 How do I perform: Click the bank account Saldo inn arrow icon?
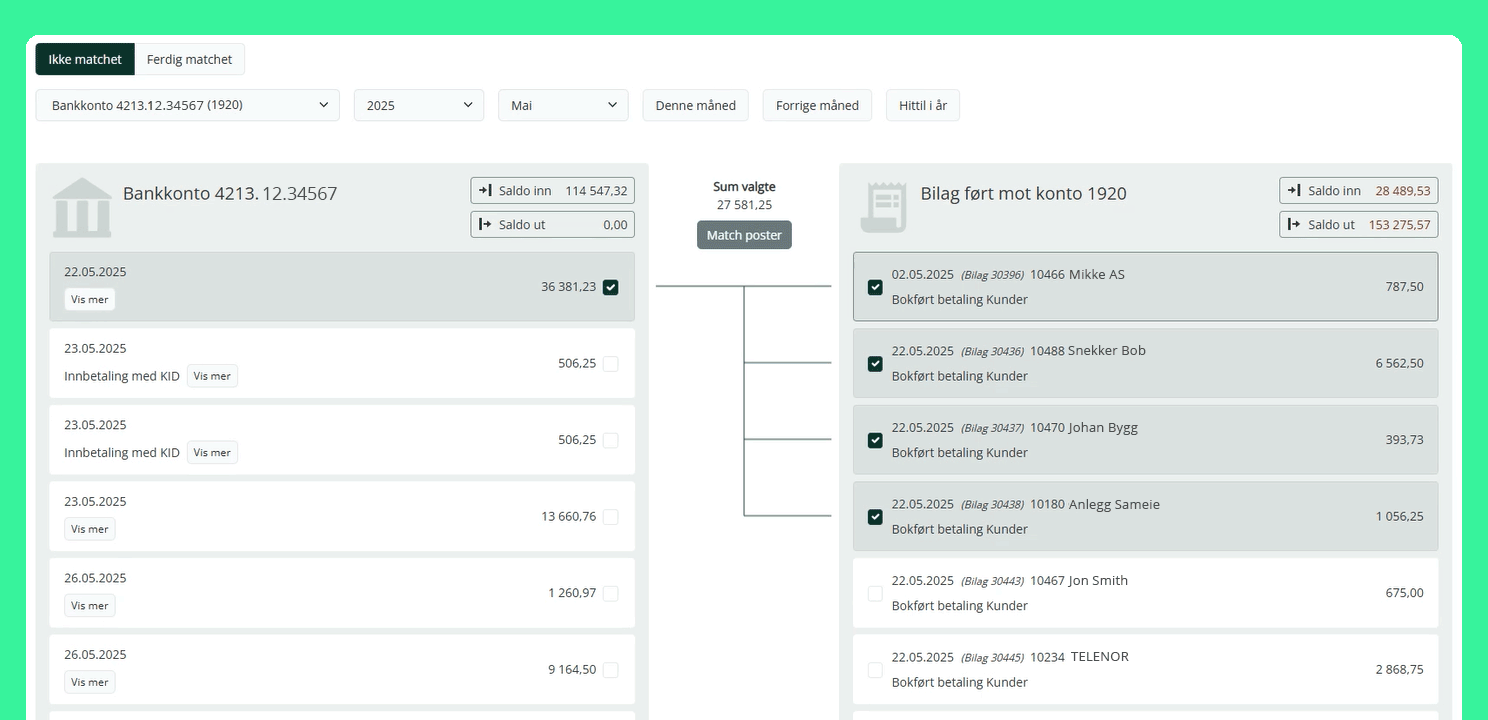point(485,190)
